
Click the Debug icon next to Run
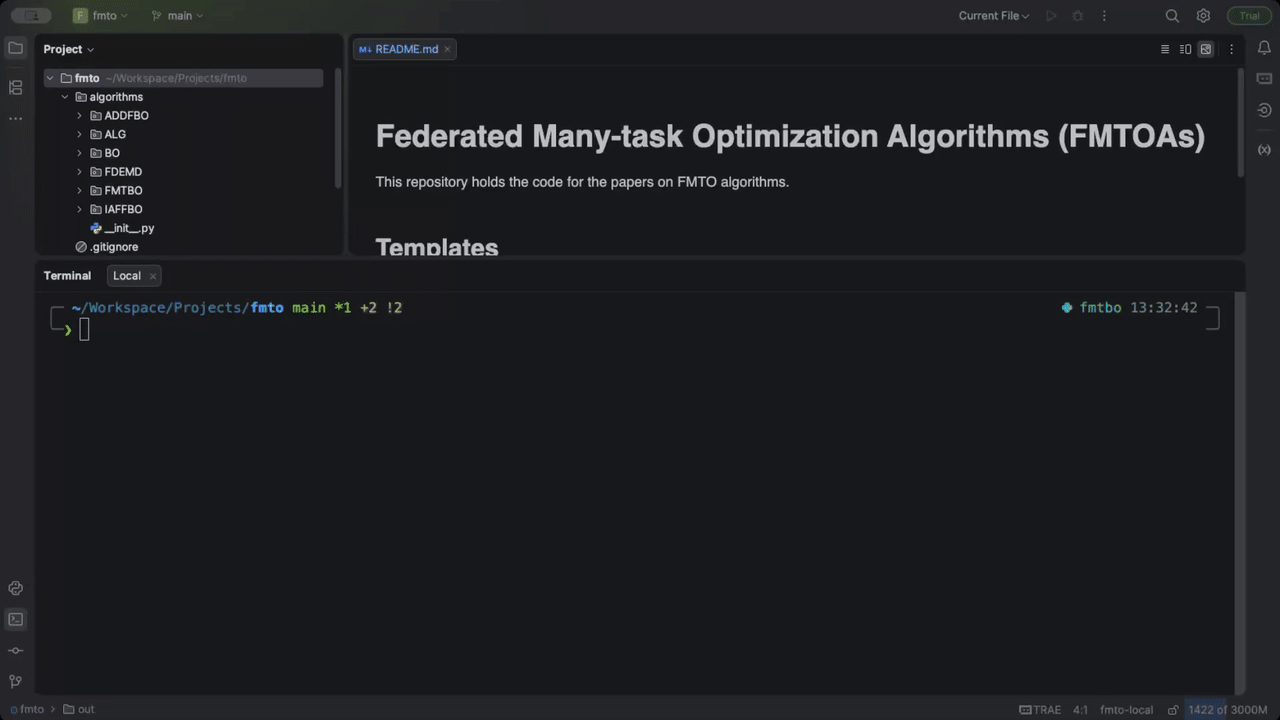tap(1077, 15)
